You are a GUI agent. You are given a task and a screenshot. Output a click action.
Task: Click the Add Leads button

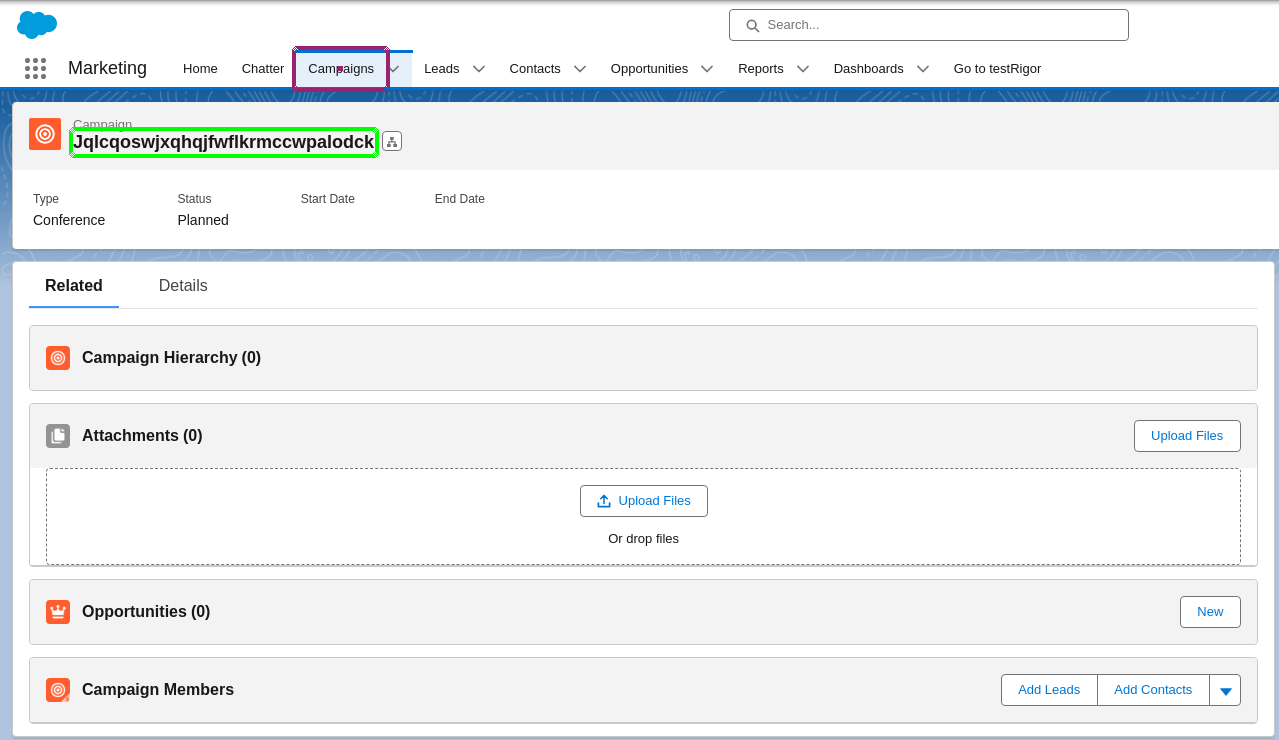coord(1049,690)
